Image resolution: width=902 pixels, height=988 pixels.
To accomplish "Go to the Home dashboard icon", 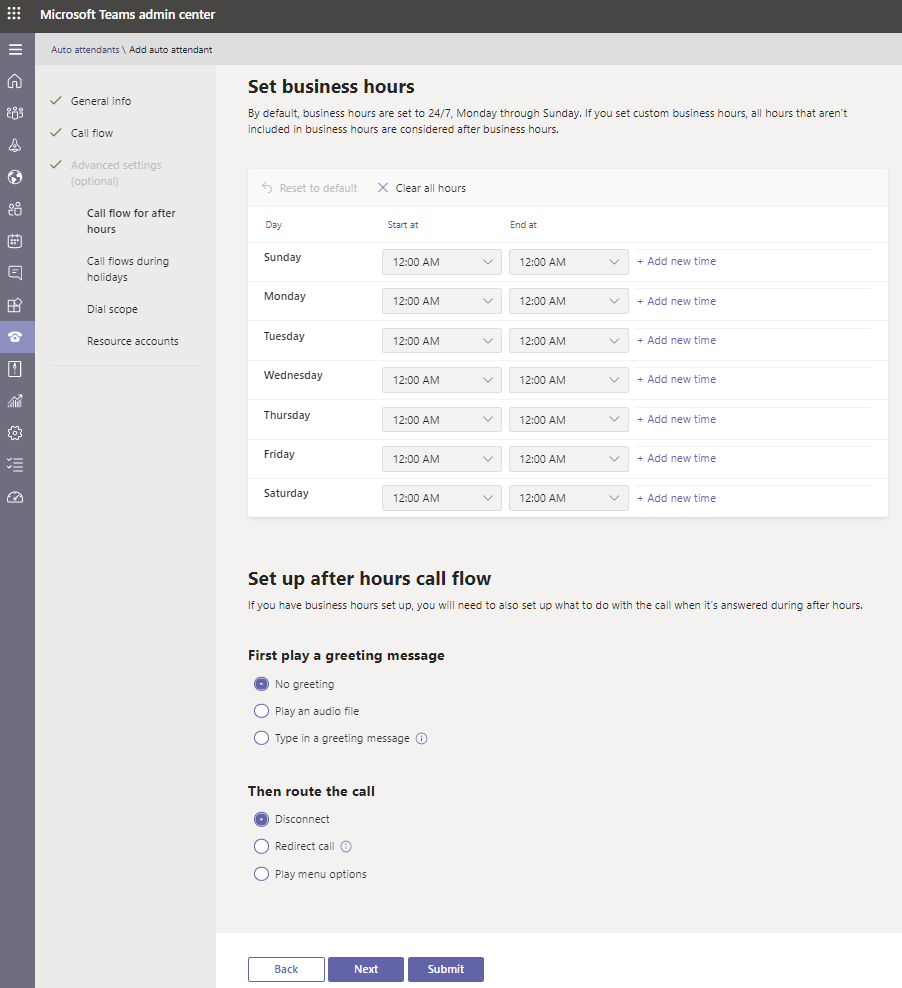I will [x=15, y=81].
